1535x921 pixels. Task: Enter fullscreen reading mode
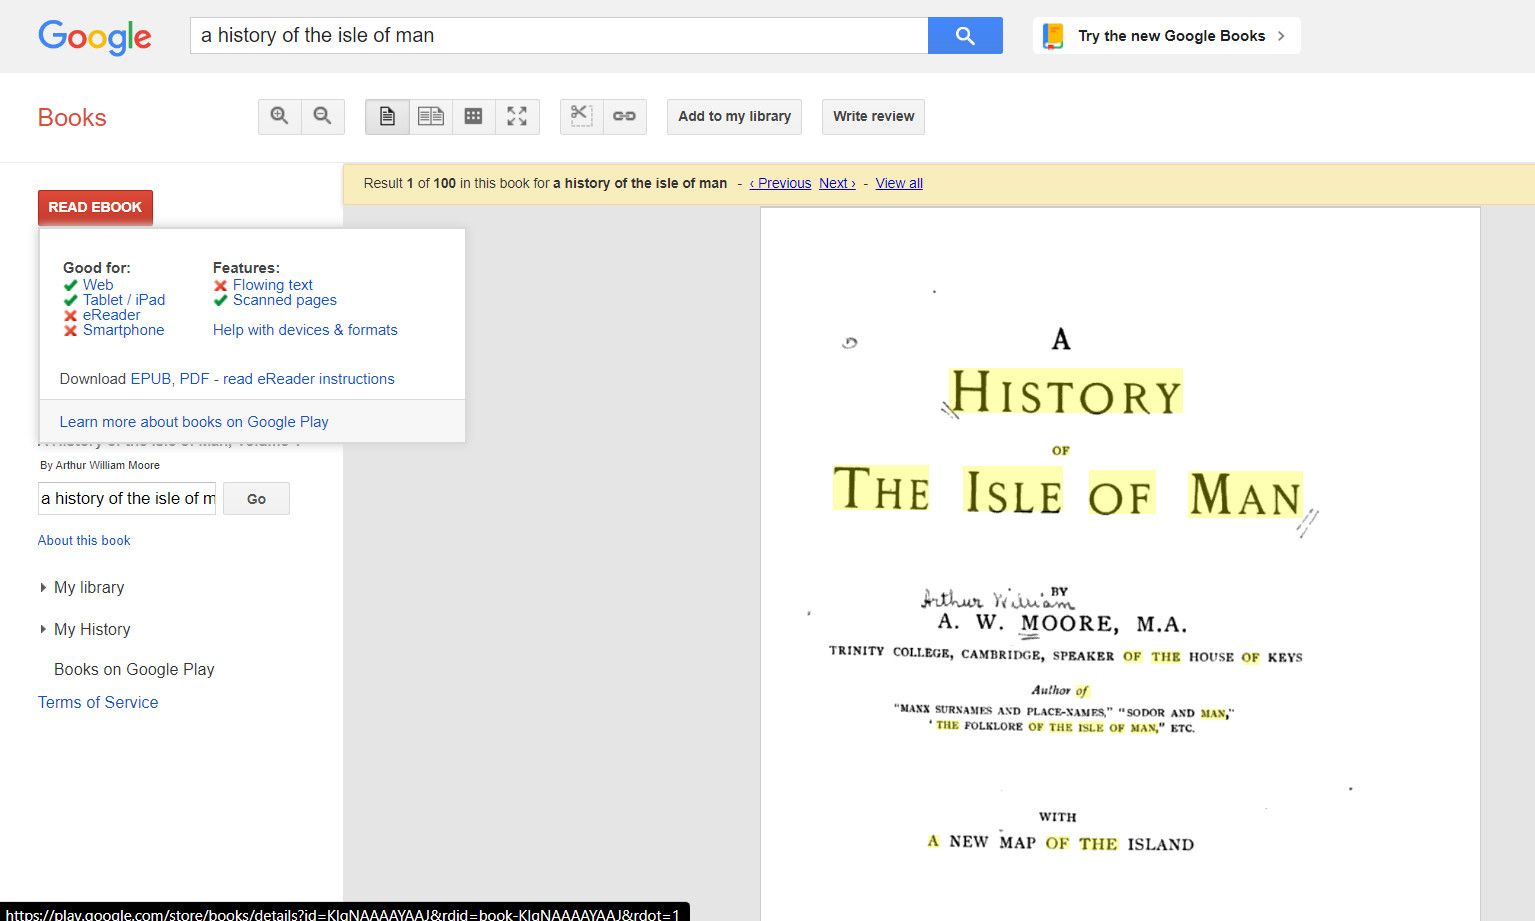[518, 116]
